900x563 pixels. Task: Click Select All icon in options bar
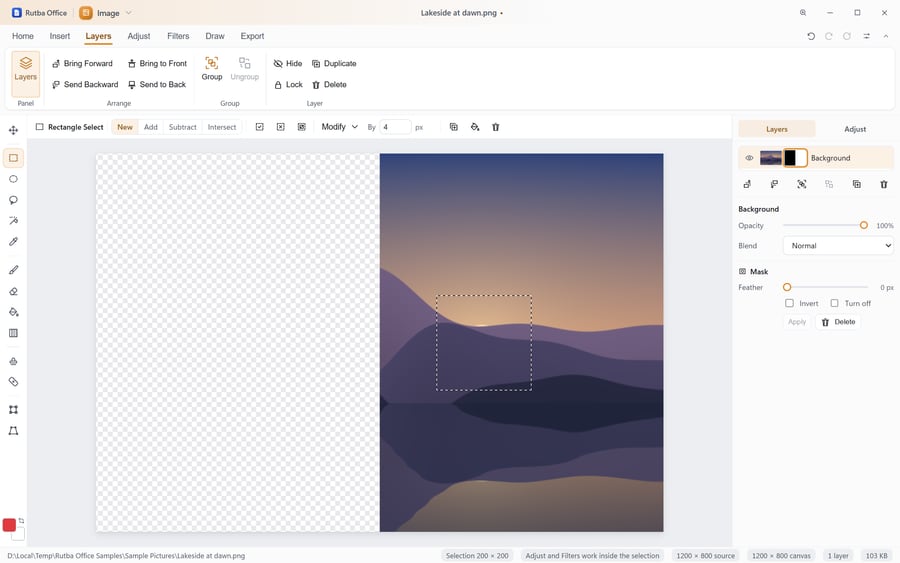point(259,127)
